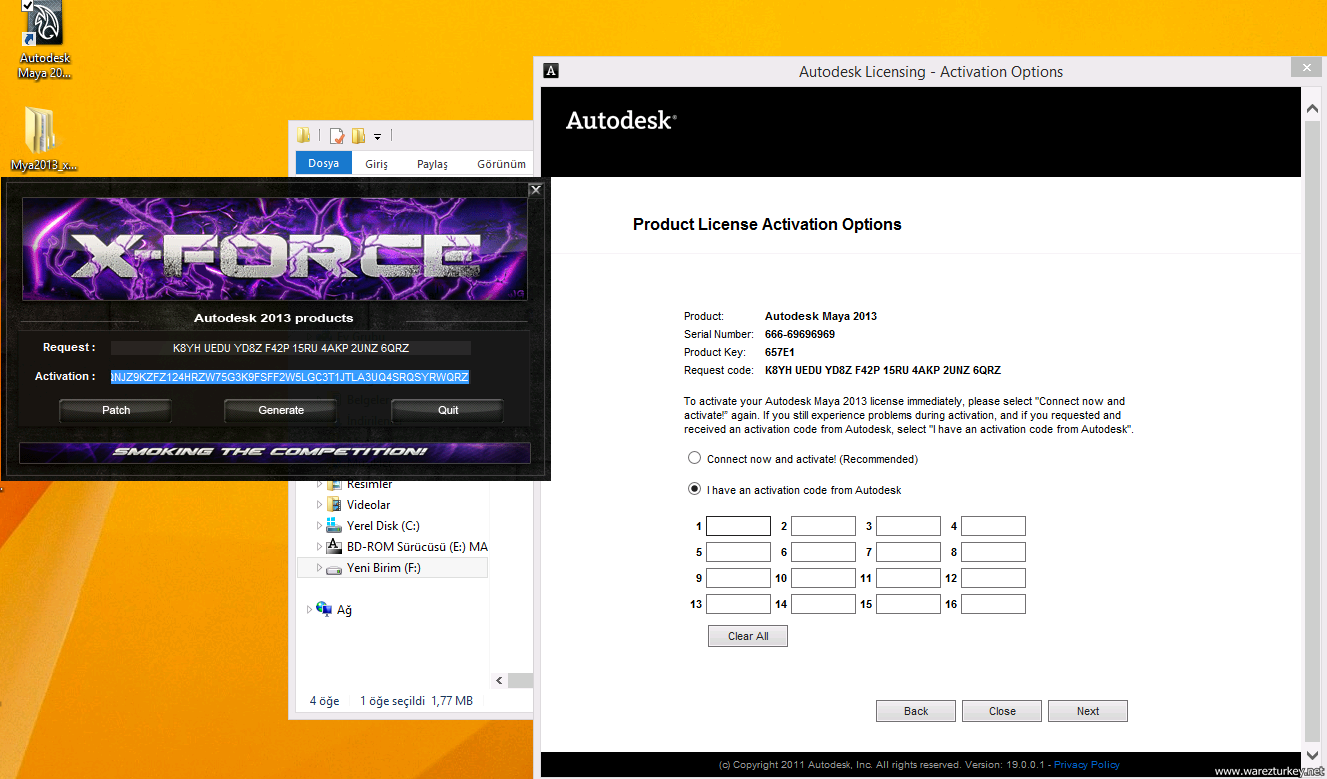
Task: Click activation code box number 9
Action: click(739, 578)
